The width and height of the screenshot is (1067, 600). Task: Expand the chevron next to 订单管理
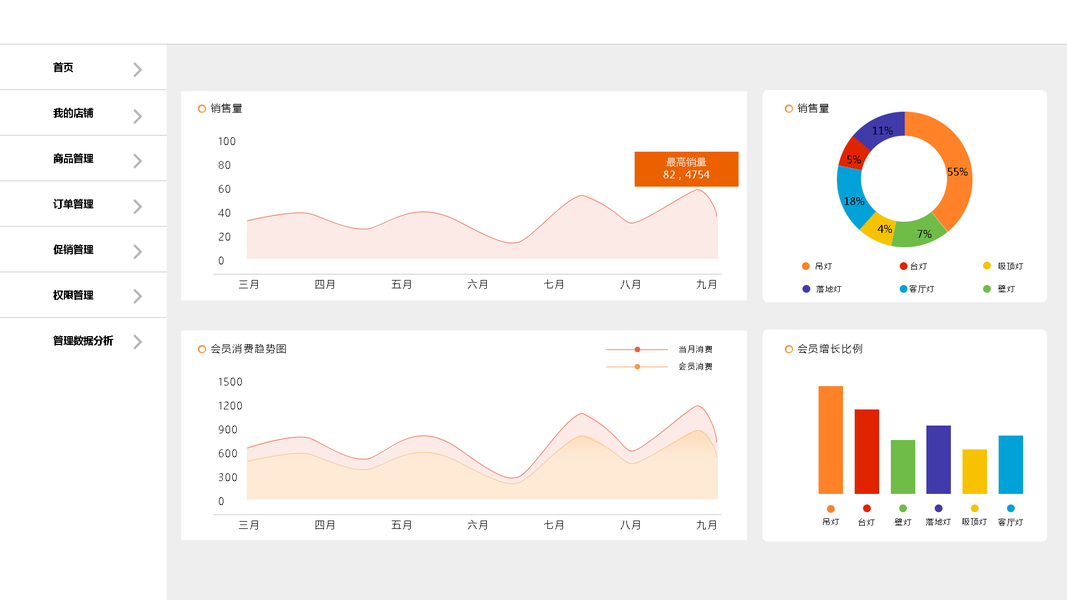click(137, 206)
